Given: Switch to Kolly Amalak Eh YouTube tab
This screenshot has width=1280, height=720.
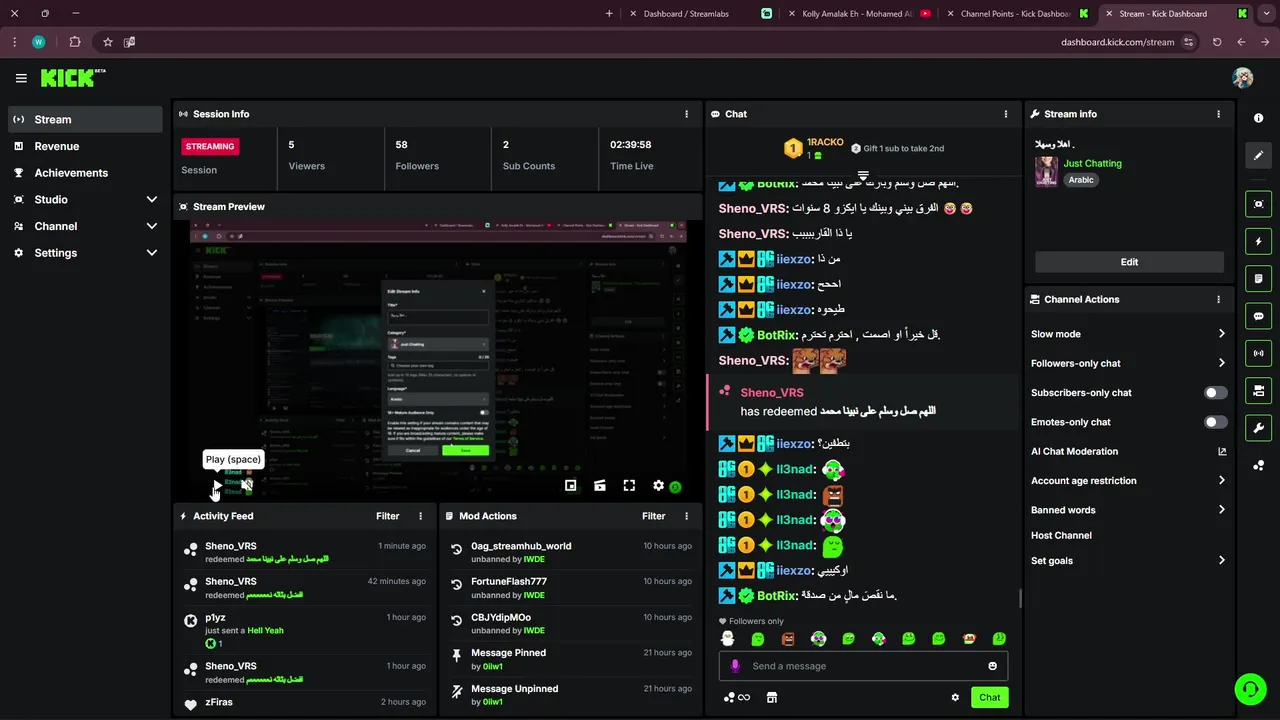Looking at the screenshot, I should click(858, 14).
